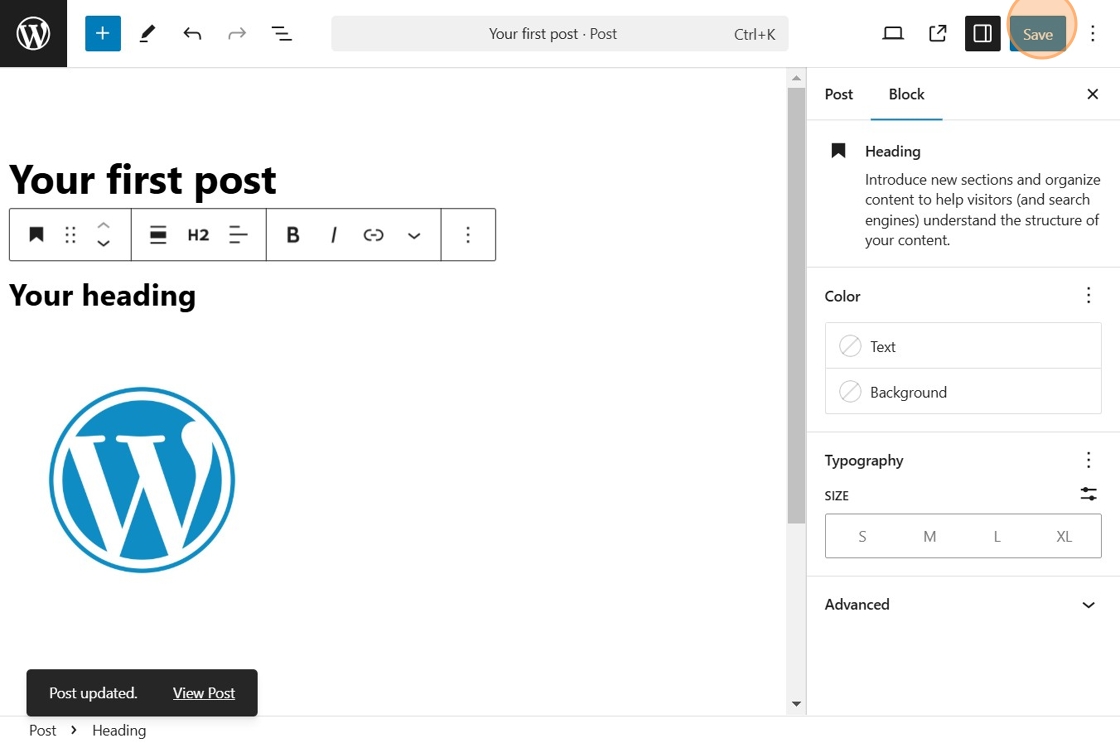Toggle the Settings sidebar panel

click(x=982, y=34)
